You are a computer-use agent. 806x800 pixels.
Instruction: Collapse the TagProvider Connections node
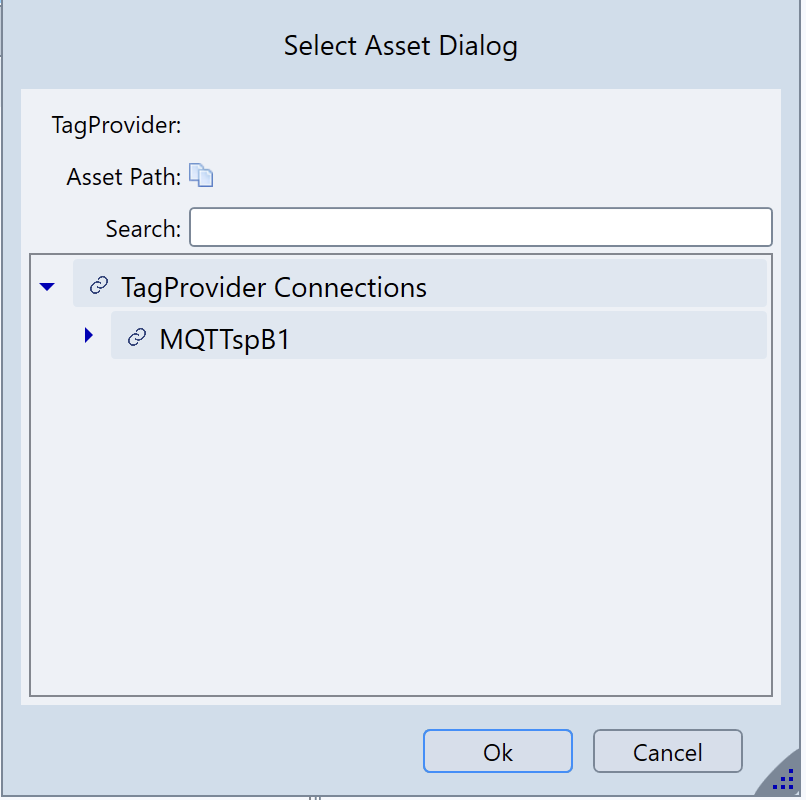(46, 287)
